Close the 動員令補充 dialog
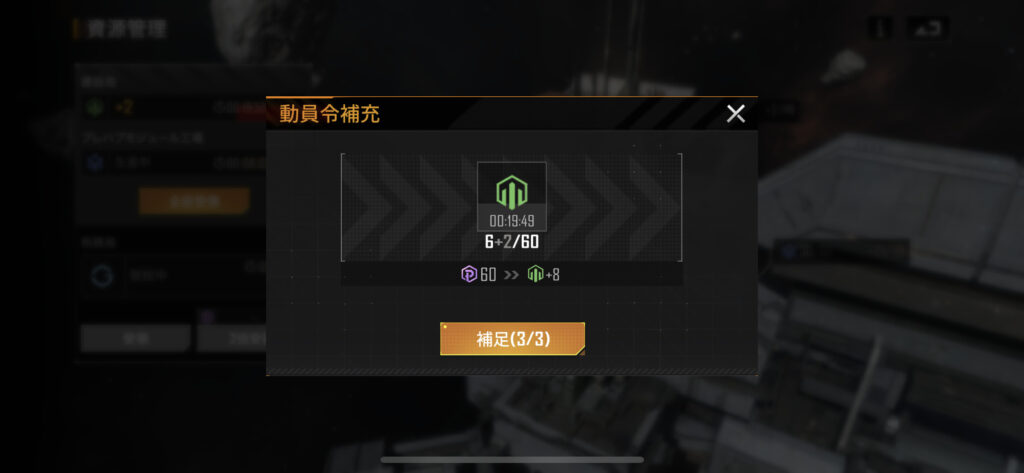This screenshot has width=1024, height=473. point(735,114)
